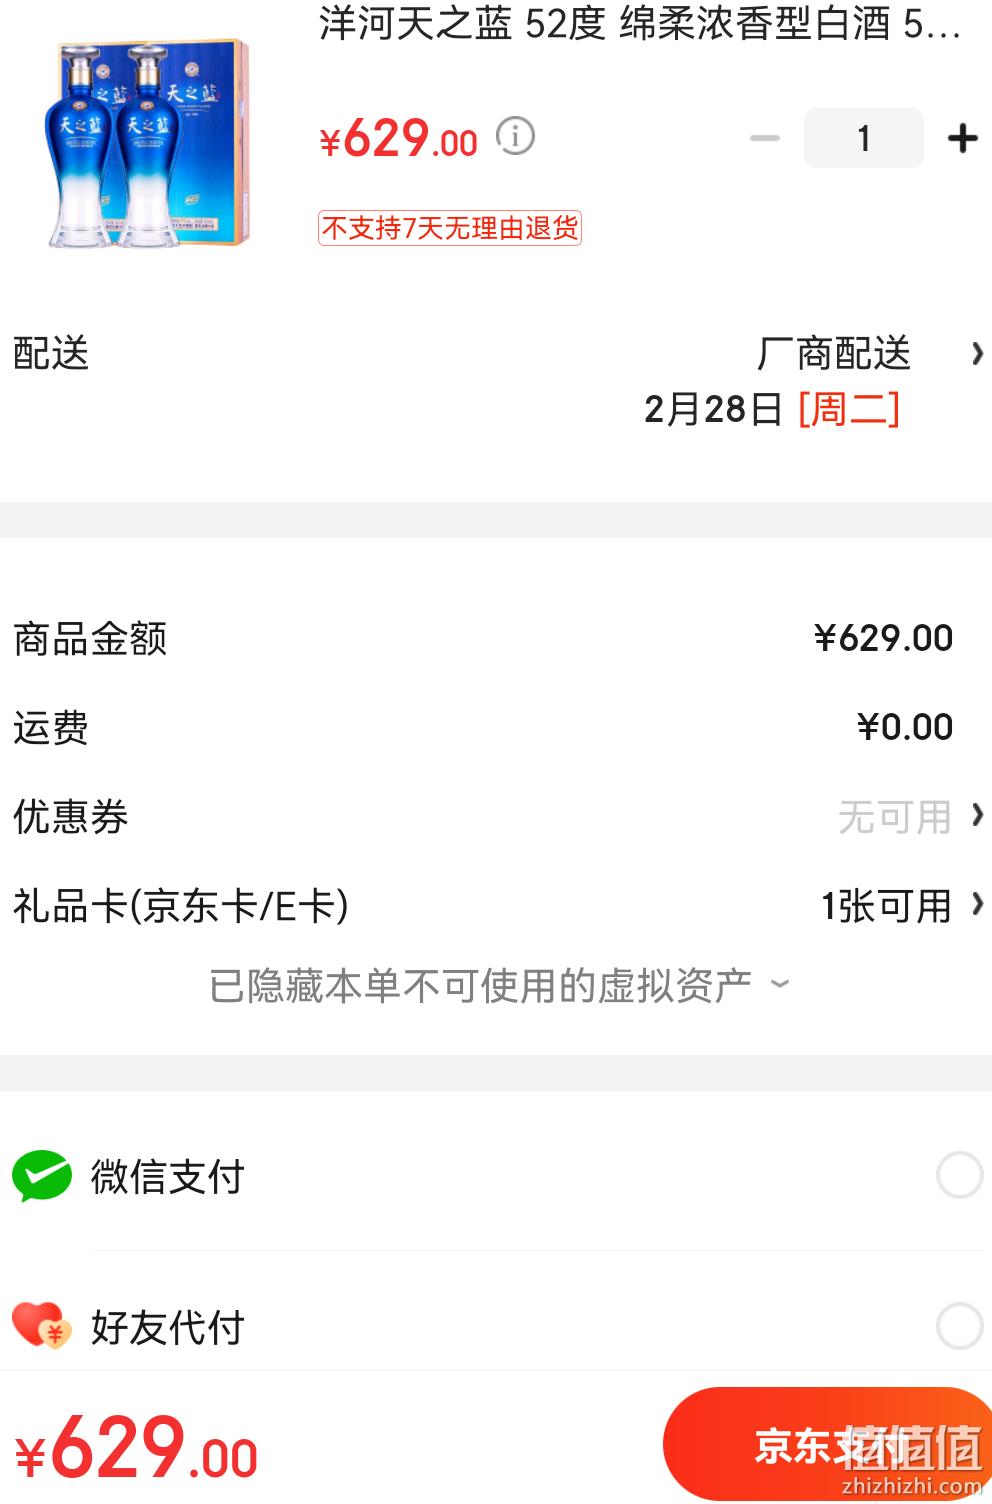
Task: Tap the friend-pay heart icon
Action: [42, 1326]
